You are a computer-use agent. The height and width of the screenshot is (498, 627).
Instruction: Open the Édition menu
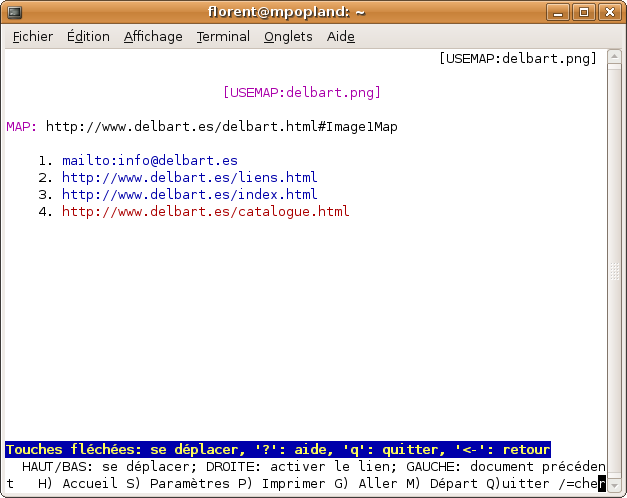coord(88,37)
